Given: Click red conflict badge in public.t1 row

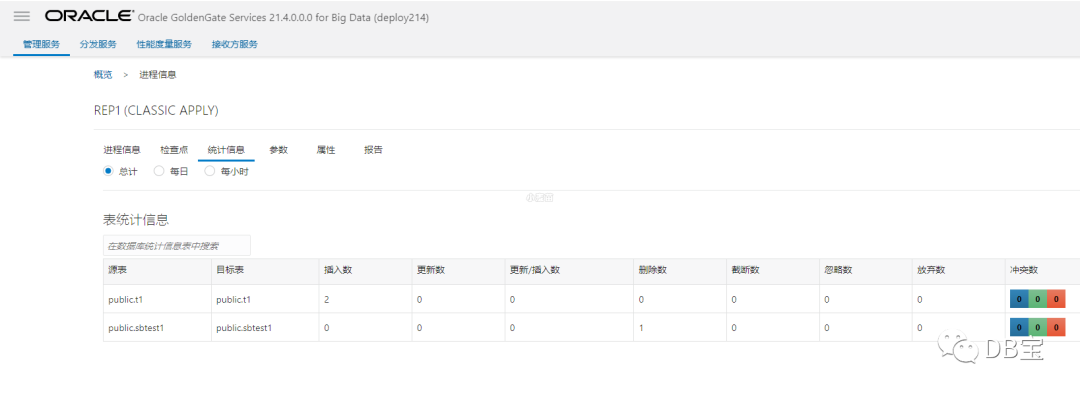Looking at the screenshot, I should pos(1056,299).
